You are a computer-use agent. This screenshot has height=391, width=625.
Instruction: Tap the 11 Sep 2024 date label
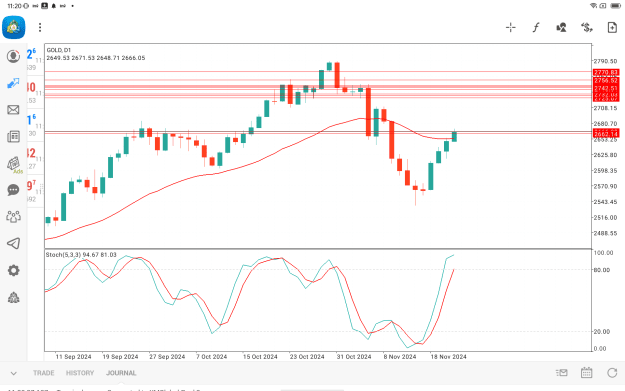[73, 357]
